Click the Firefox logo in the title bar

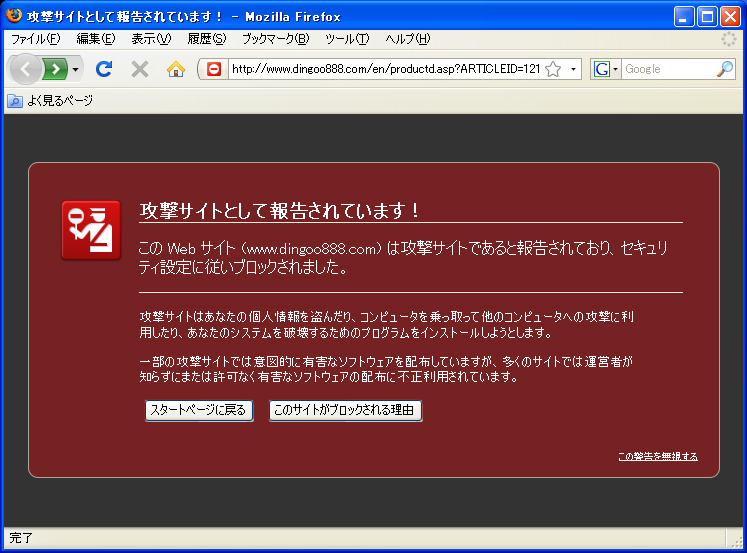pos(14,16)
